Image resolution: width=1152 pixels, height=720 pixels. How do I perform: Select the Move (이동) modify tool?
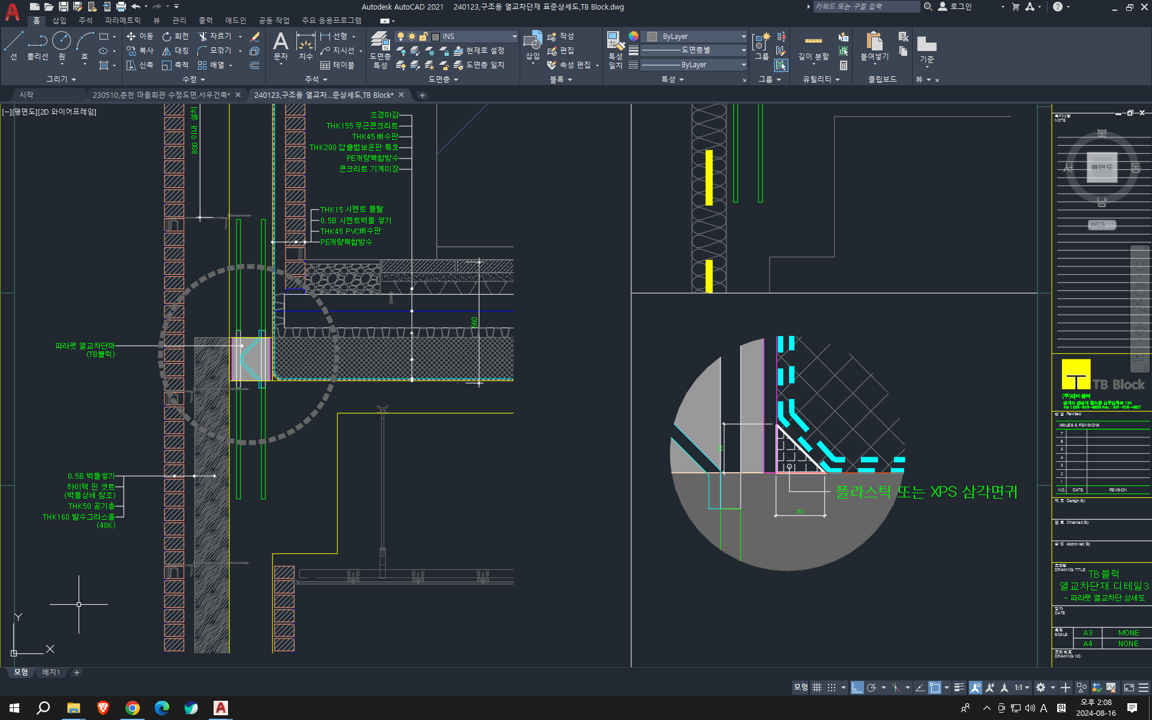click(x=140, y=36)
